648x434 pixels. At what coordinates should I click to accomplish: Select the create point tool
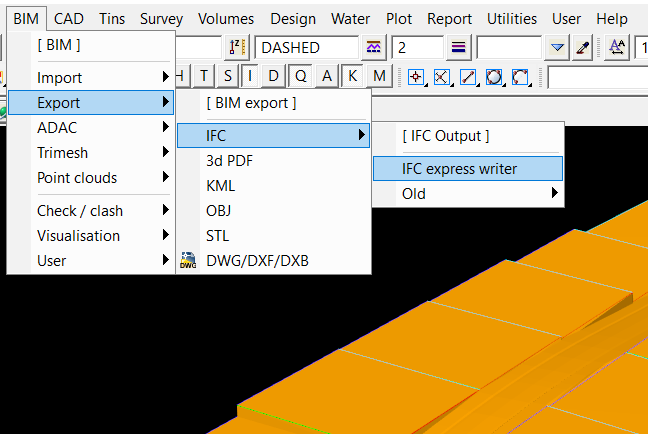tap(416, 77)
